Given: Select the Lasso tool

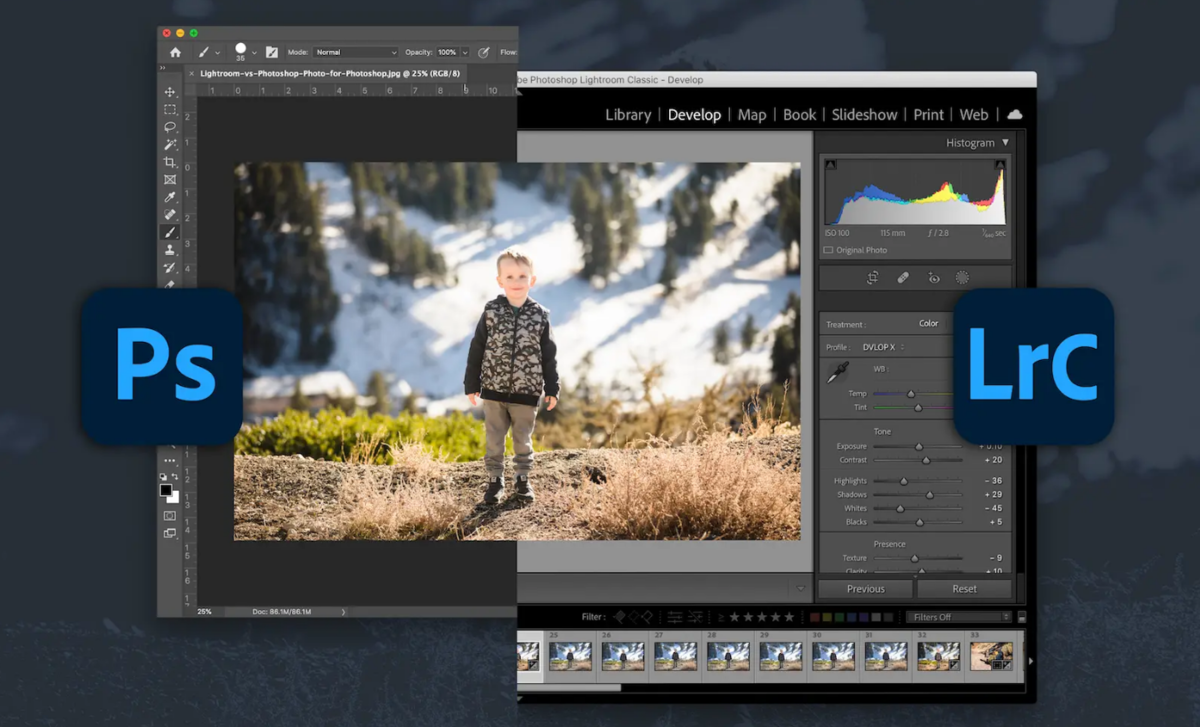Looking at the screenshot, I should 170,127.
